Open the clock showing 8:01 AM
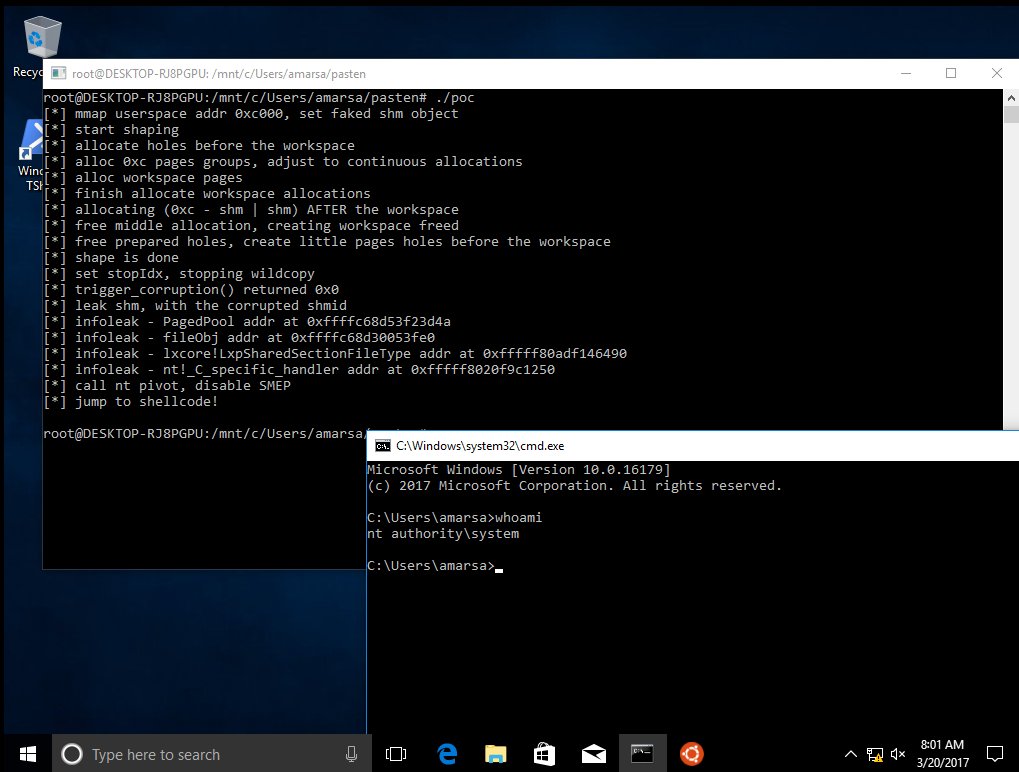 point(942,754)
